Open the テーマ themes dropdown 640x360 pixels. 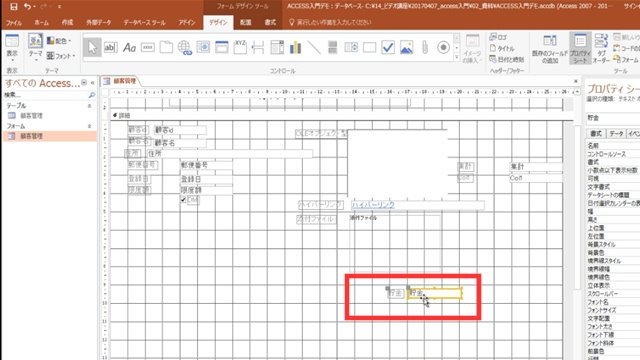(x=36, y=48)
